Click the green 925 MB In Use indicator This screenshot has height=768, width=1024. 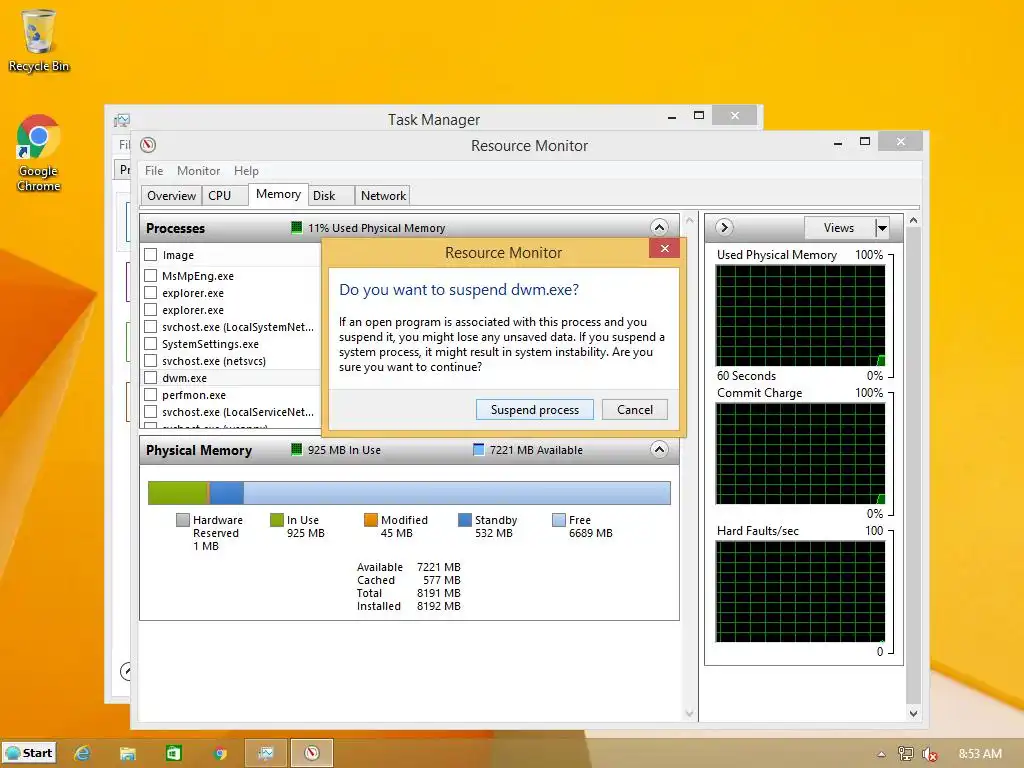[x=296, y=449]
